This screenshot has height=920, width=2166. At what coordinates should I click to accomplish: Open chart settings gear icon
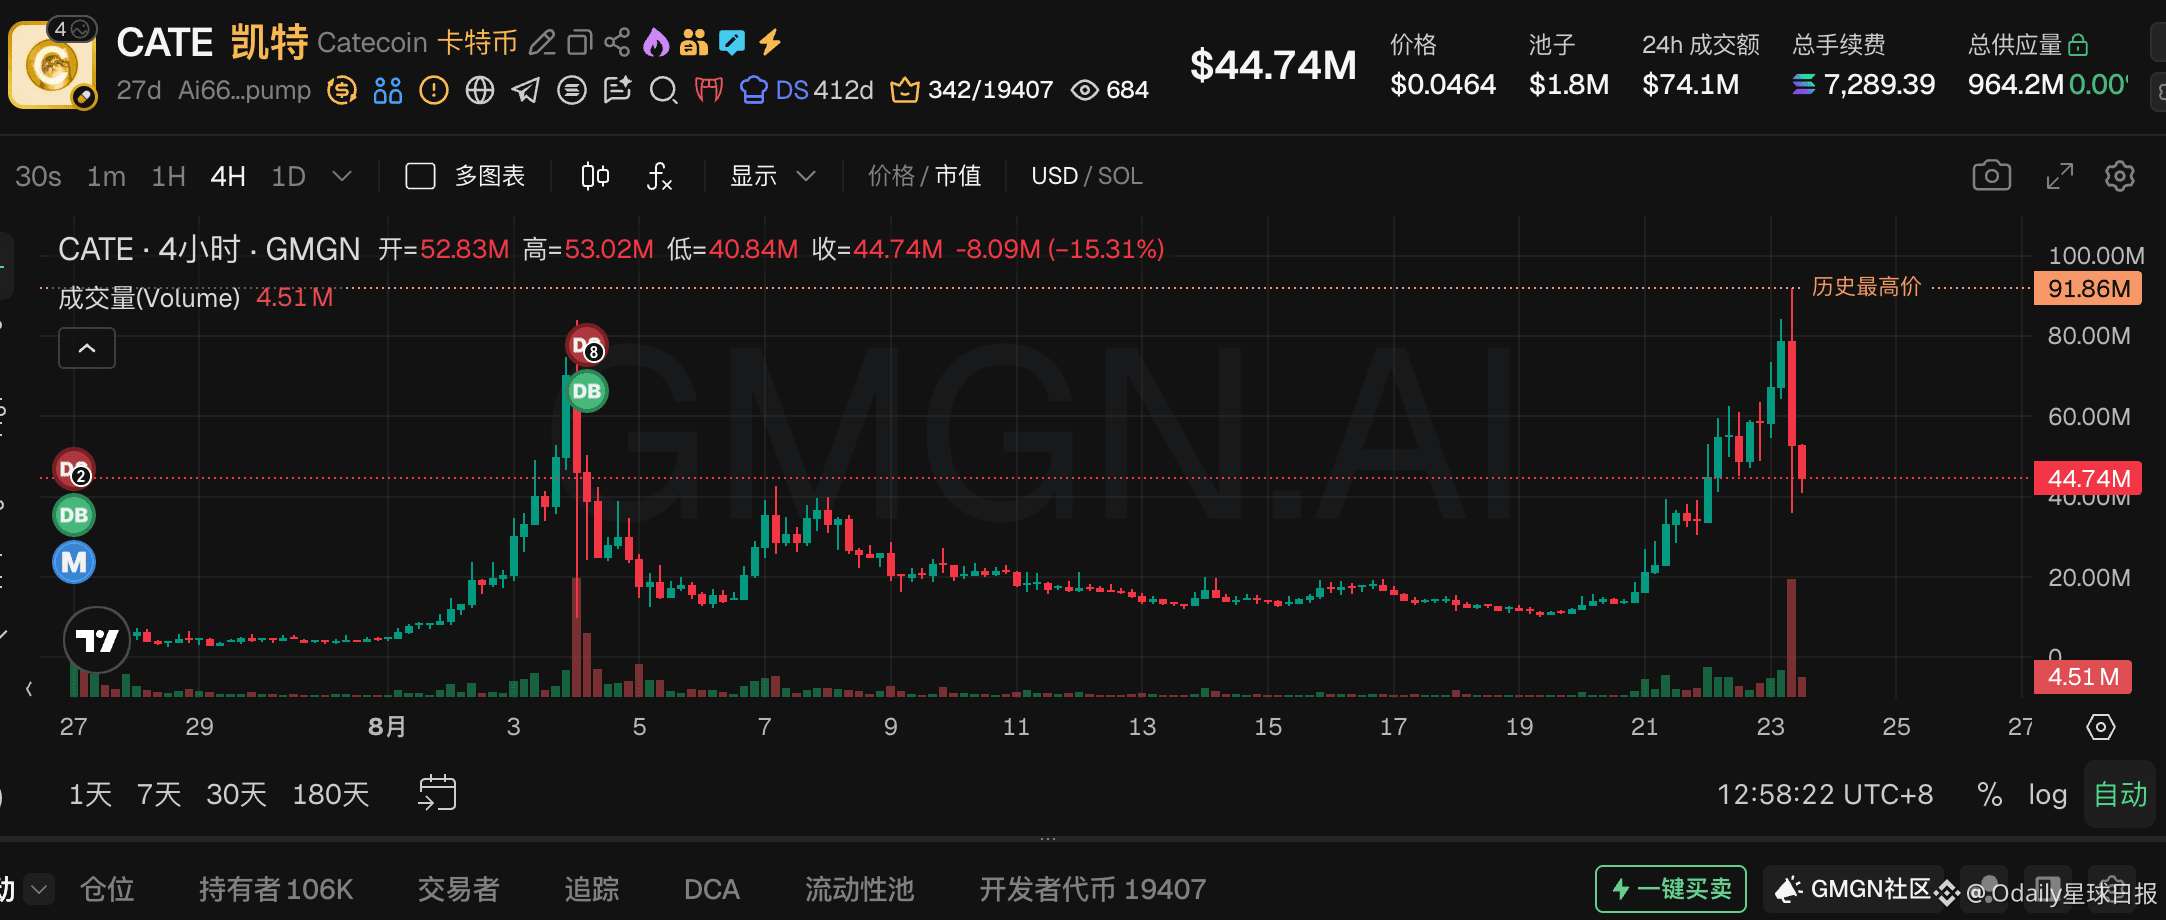click(2119, 176)
